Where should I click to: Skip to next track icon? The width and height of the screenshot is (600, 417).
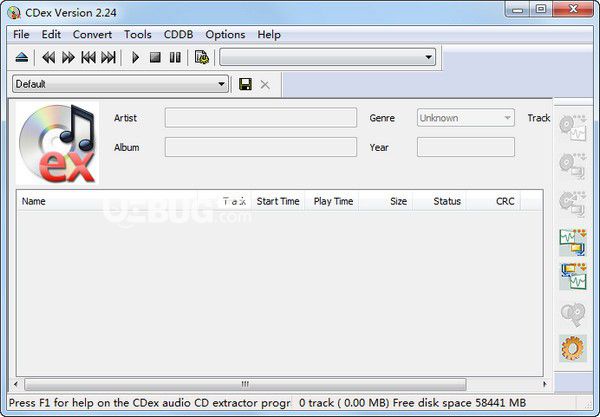pos(108,58)
